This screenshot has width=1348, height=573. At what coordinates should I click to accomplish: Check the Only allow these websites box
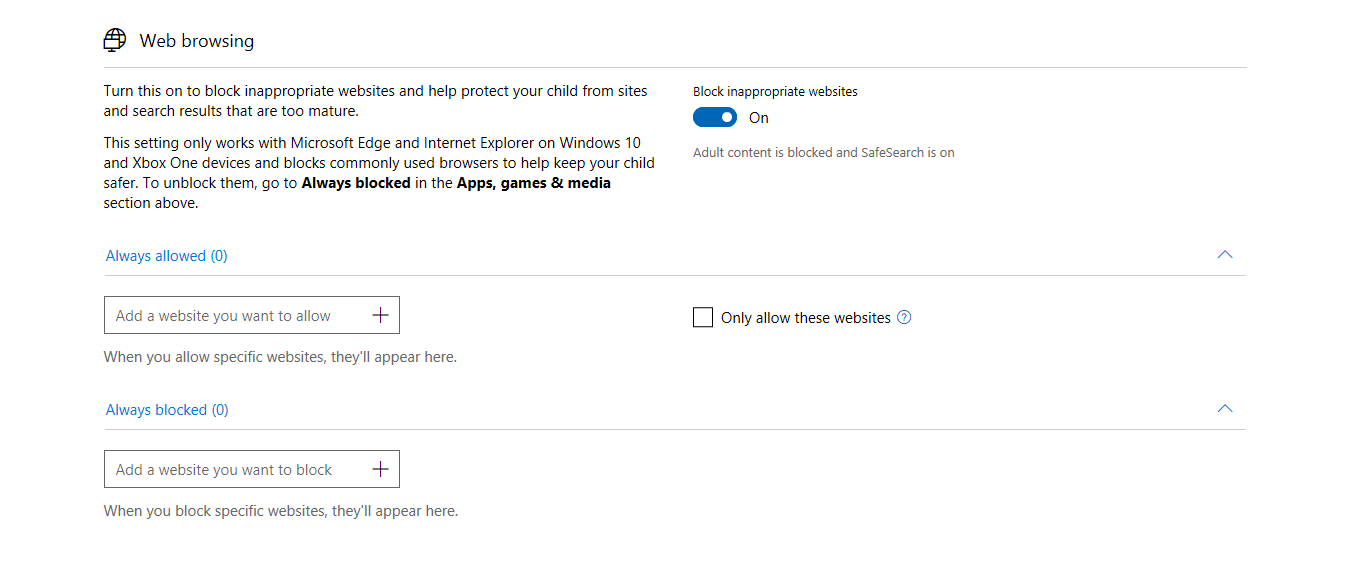[x=703, y=318]
